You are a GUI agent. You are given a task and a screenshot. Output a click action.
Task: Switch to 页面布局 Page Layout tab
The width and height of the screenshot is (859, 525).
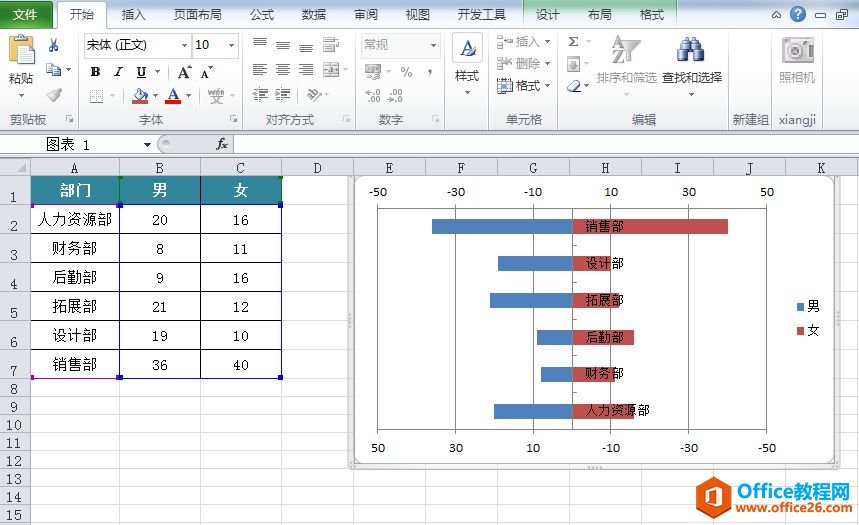click(198, 15)
